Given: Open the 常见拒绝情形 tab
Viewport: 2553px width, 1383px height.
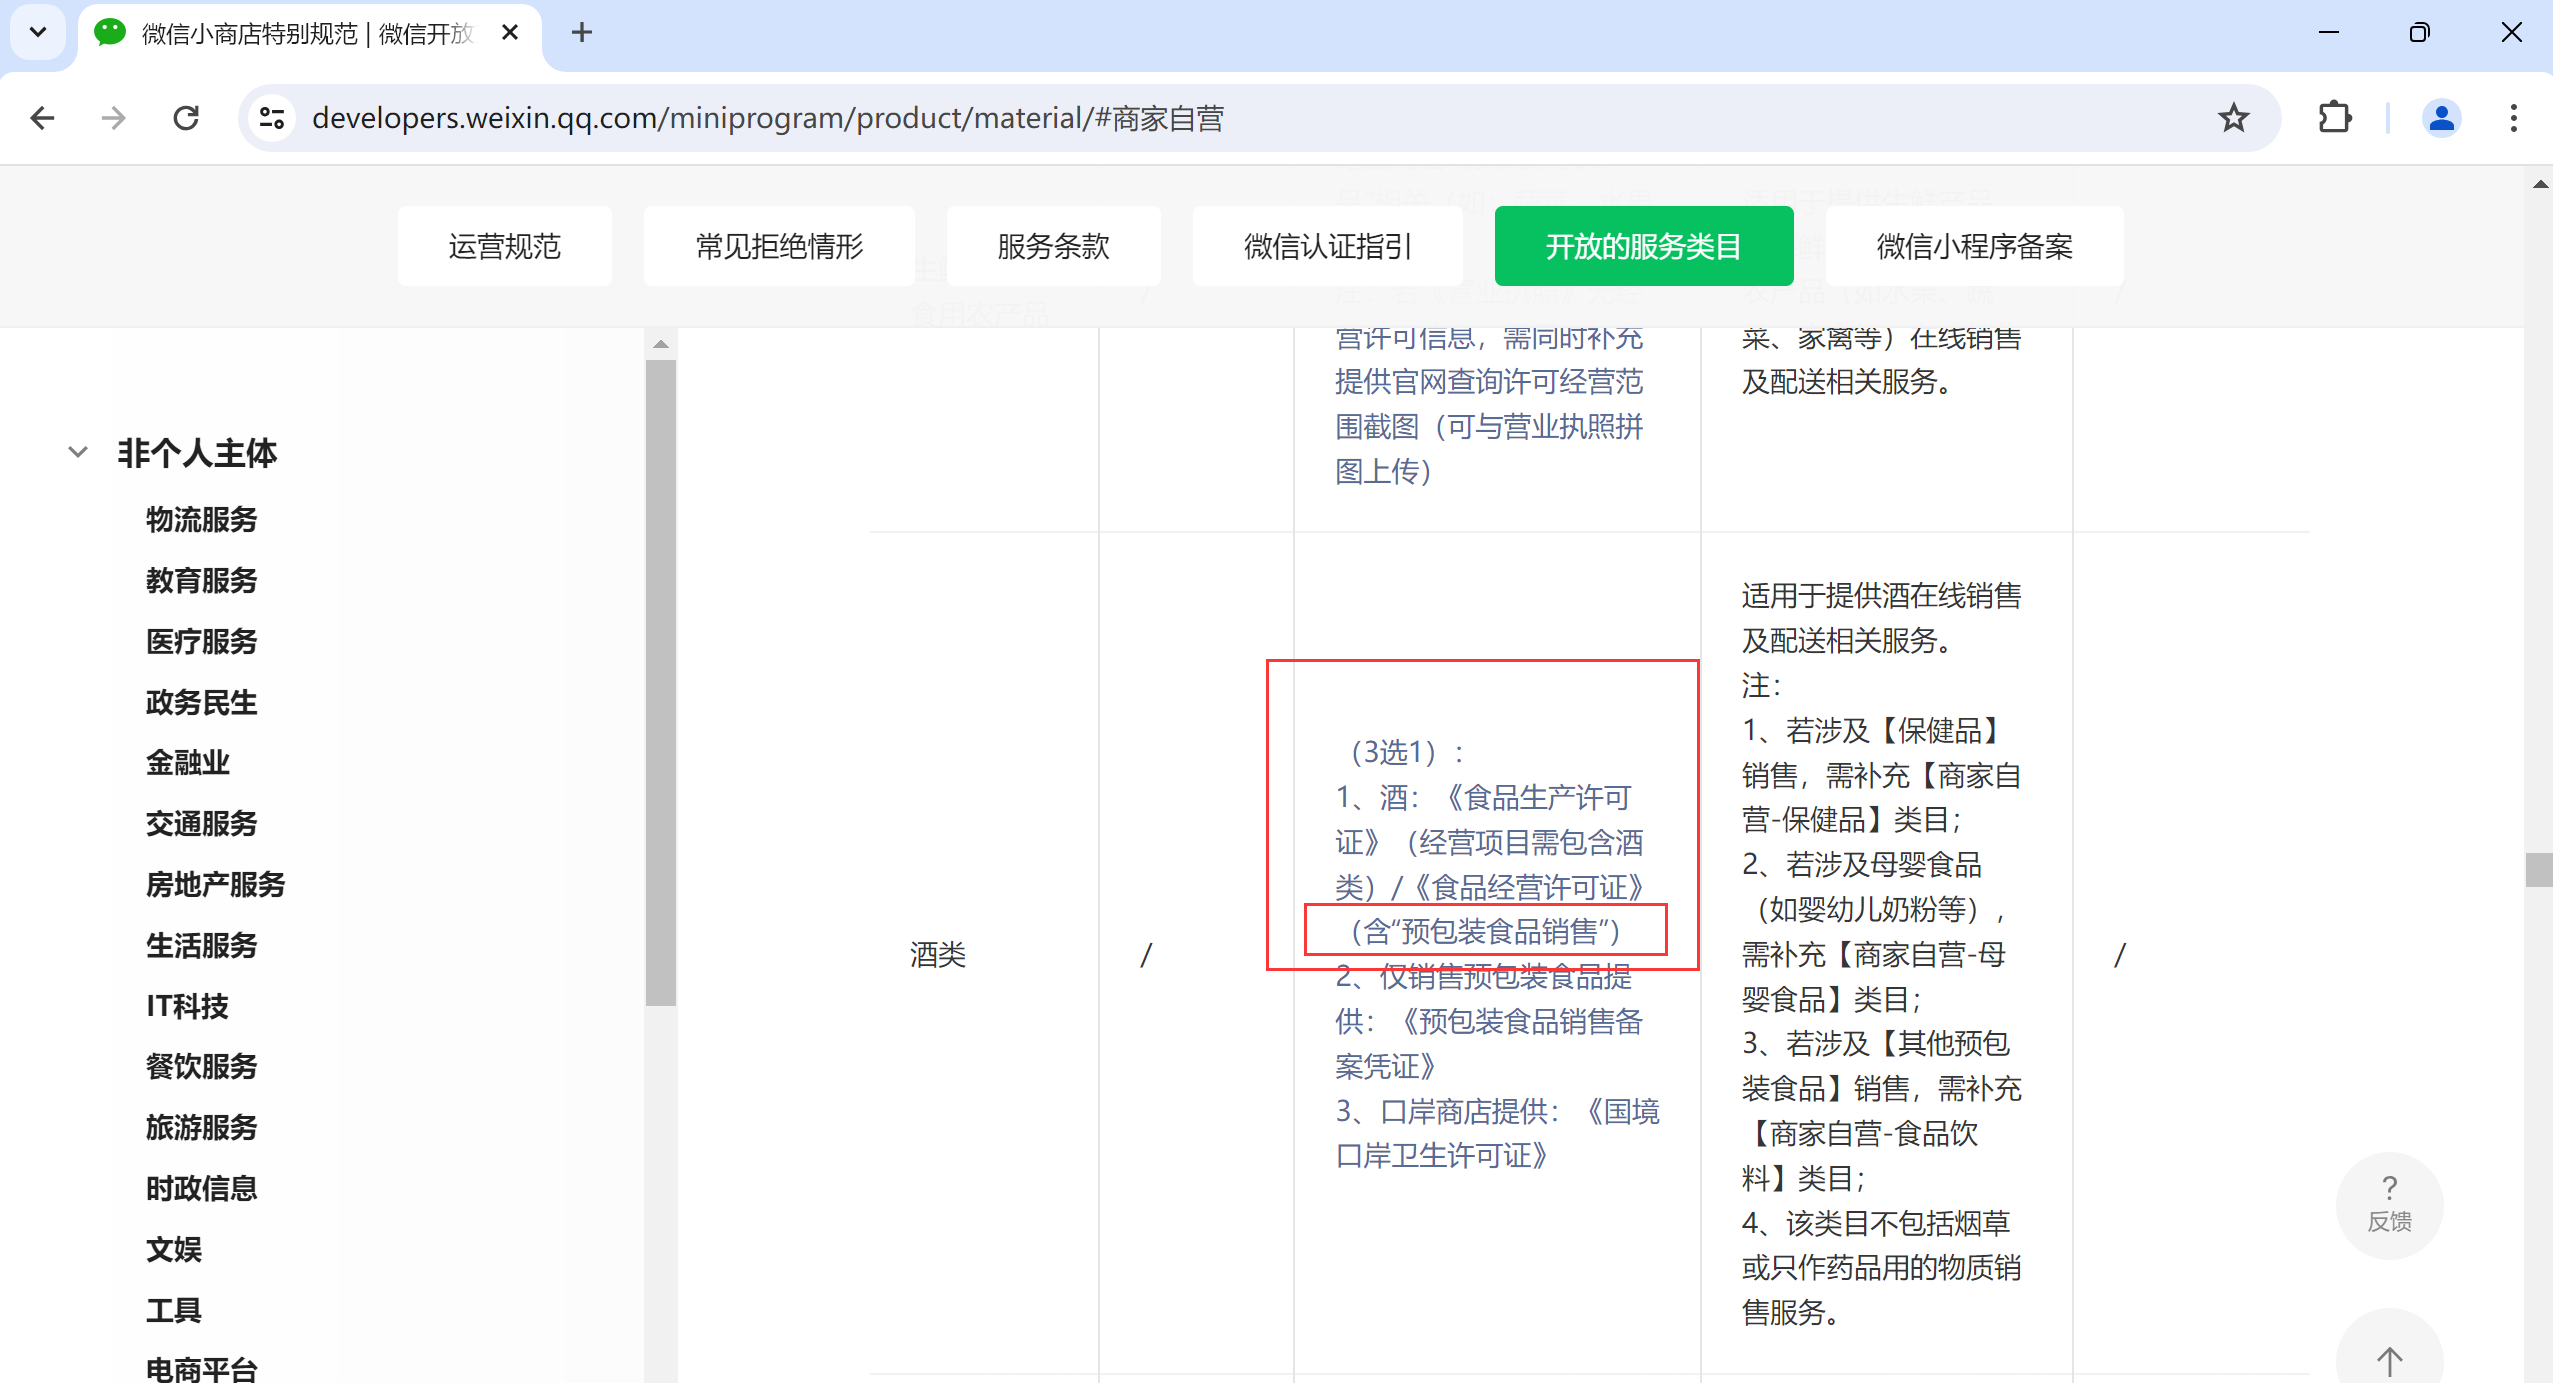Looking at the screenshot, I should (x=779, y=246).
